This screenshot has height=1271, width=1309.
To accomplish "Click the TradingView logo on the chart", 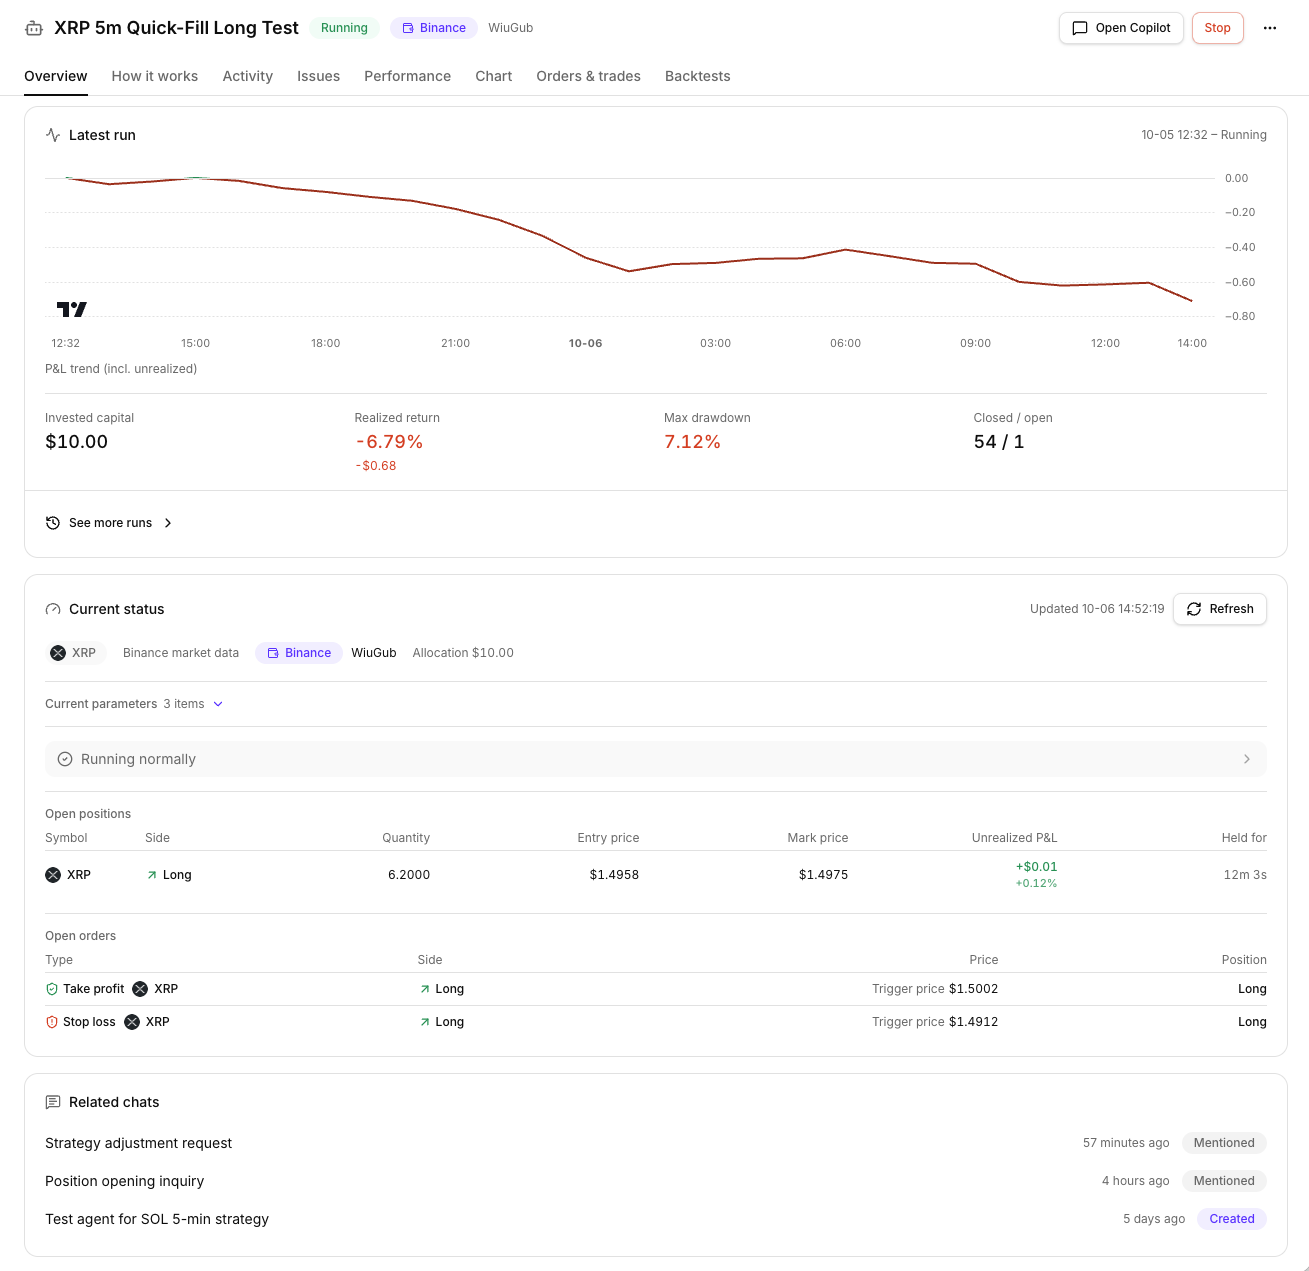I will pyautogui.click(x=72, y=309).
